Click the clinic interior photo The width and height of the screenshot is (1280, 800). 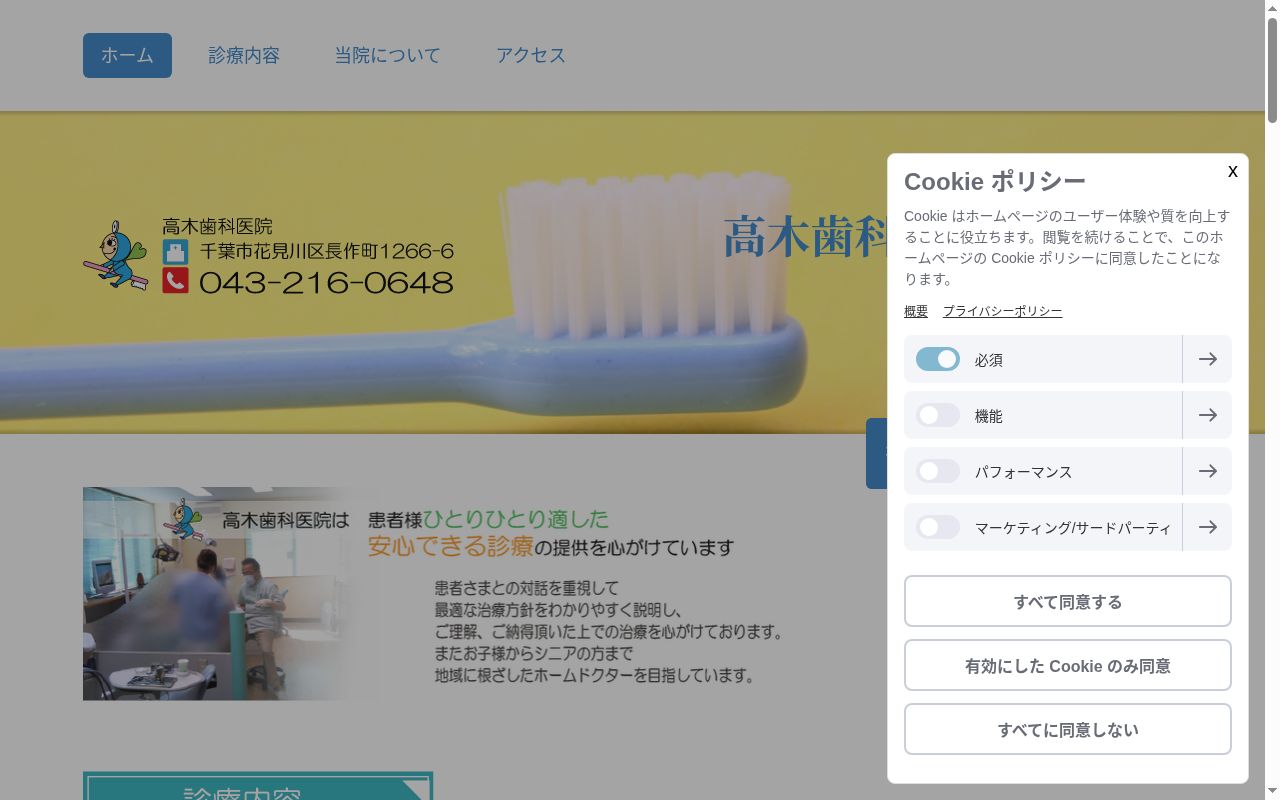coord(218,594)
